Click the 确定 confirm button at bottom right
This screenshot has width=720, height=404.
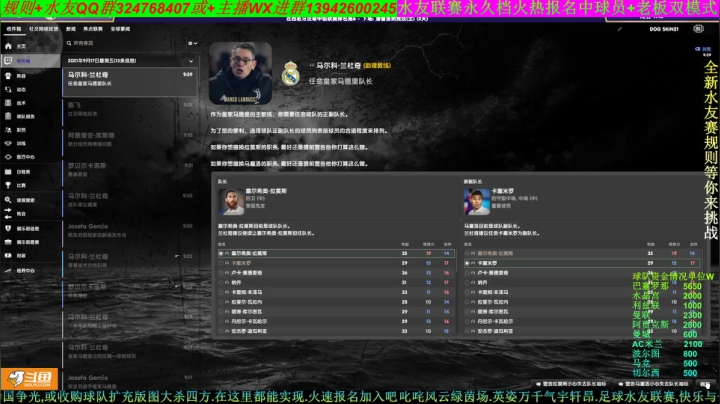[705, 383]
